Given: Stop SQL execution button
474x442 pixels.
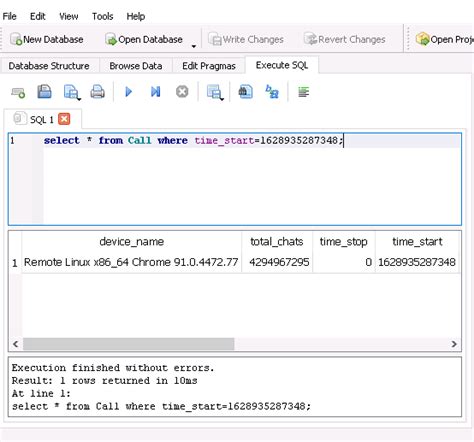Looking at the screenshot, I should [182, 92].
